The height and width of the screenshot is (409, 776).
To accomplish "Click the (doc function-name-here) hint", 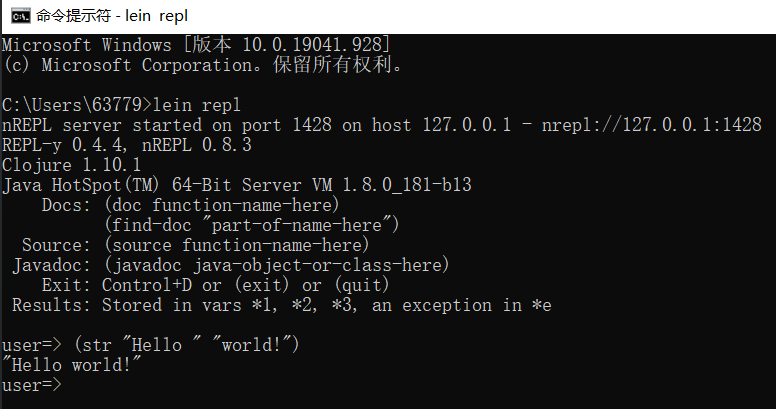I will point(222,204).
